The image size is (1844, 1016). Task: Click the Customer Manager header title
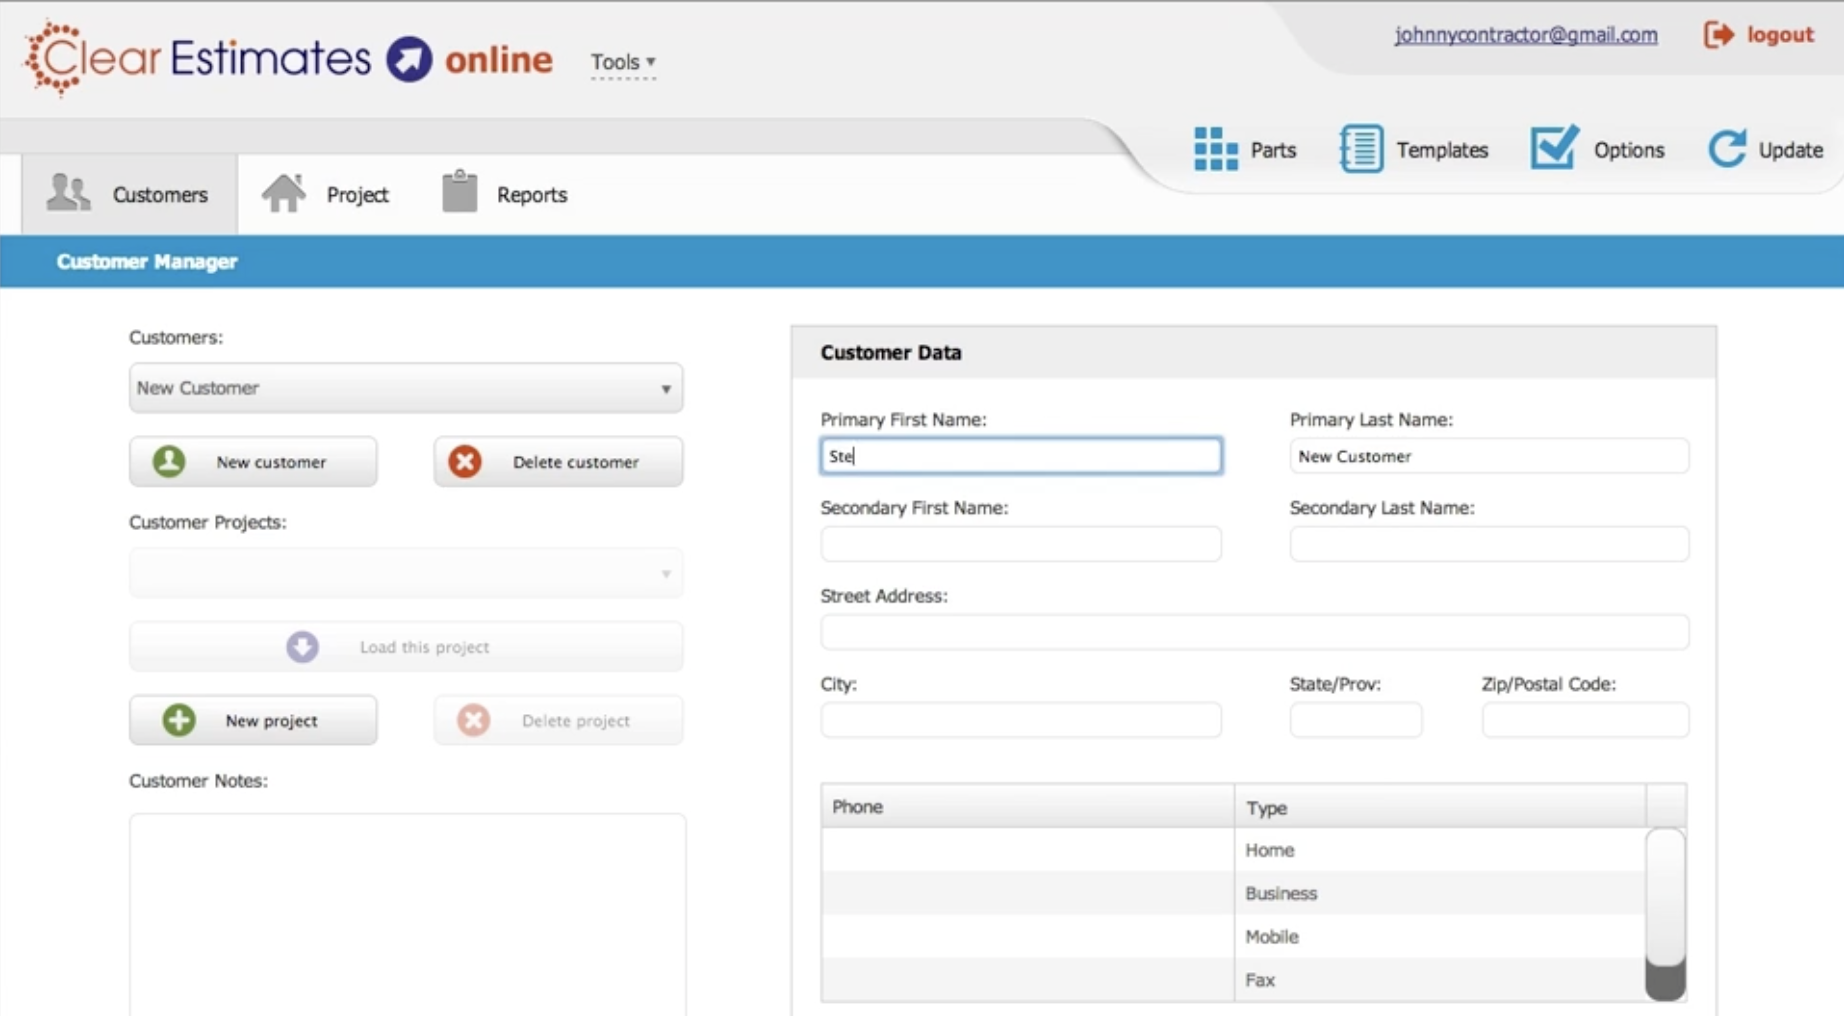coord(147,261)
